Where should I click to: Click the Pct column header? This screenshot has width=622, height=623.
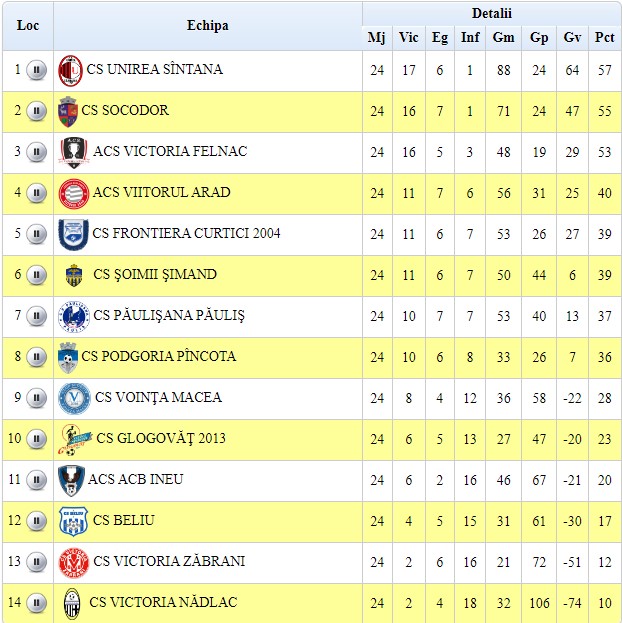(x=604, y=38)
